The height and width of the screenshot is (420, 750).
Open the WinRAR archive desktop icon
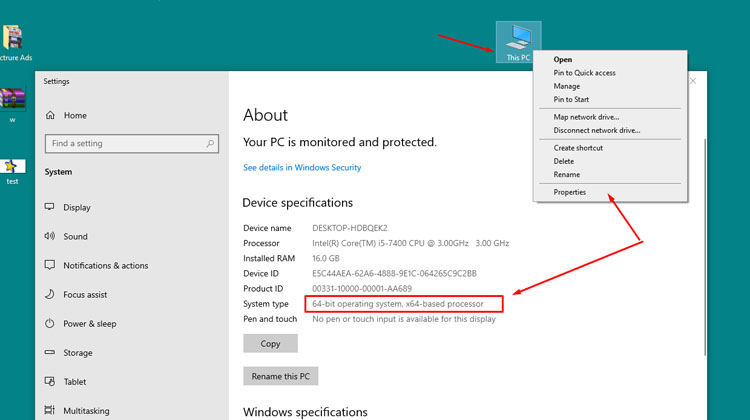coord(13,100)
